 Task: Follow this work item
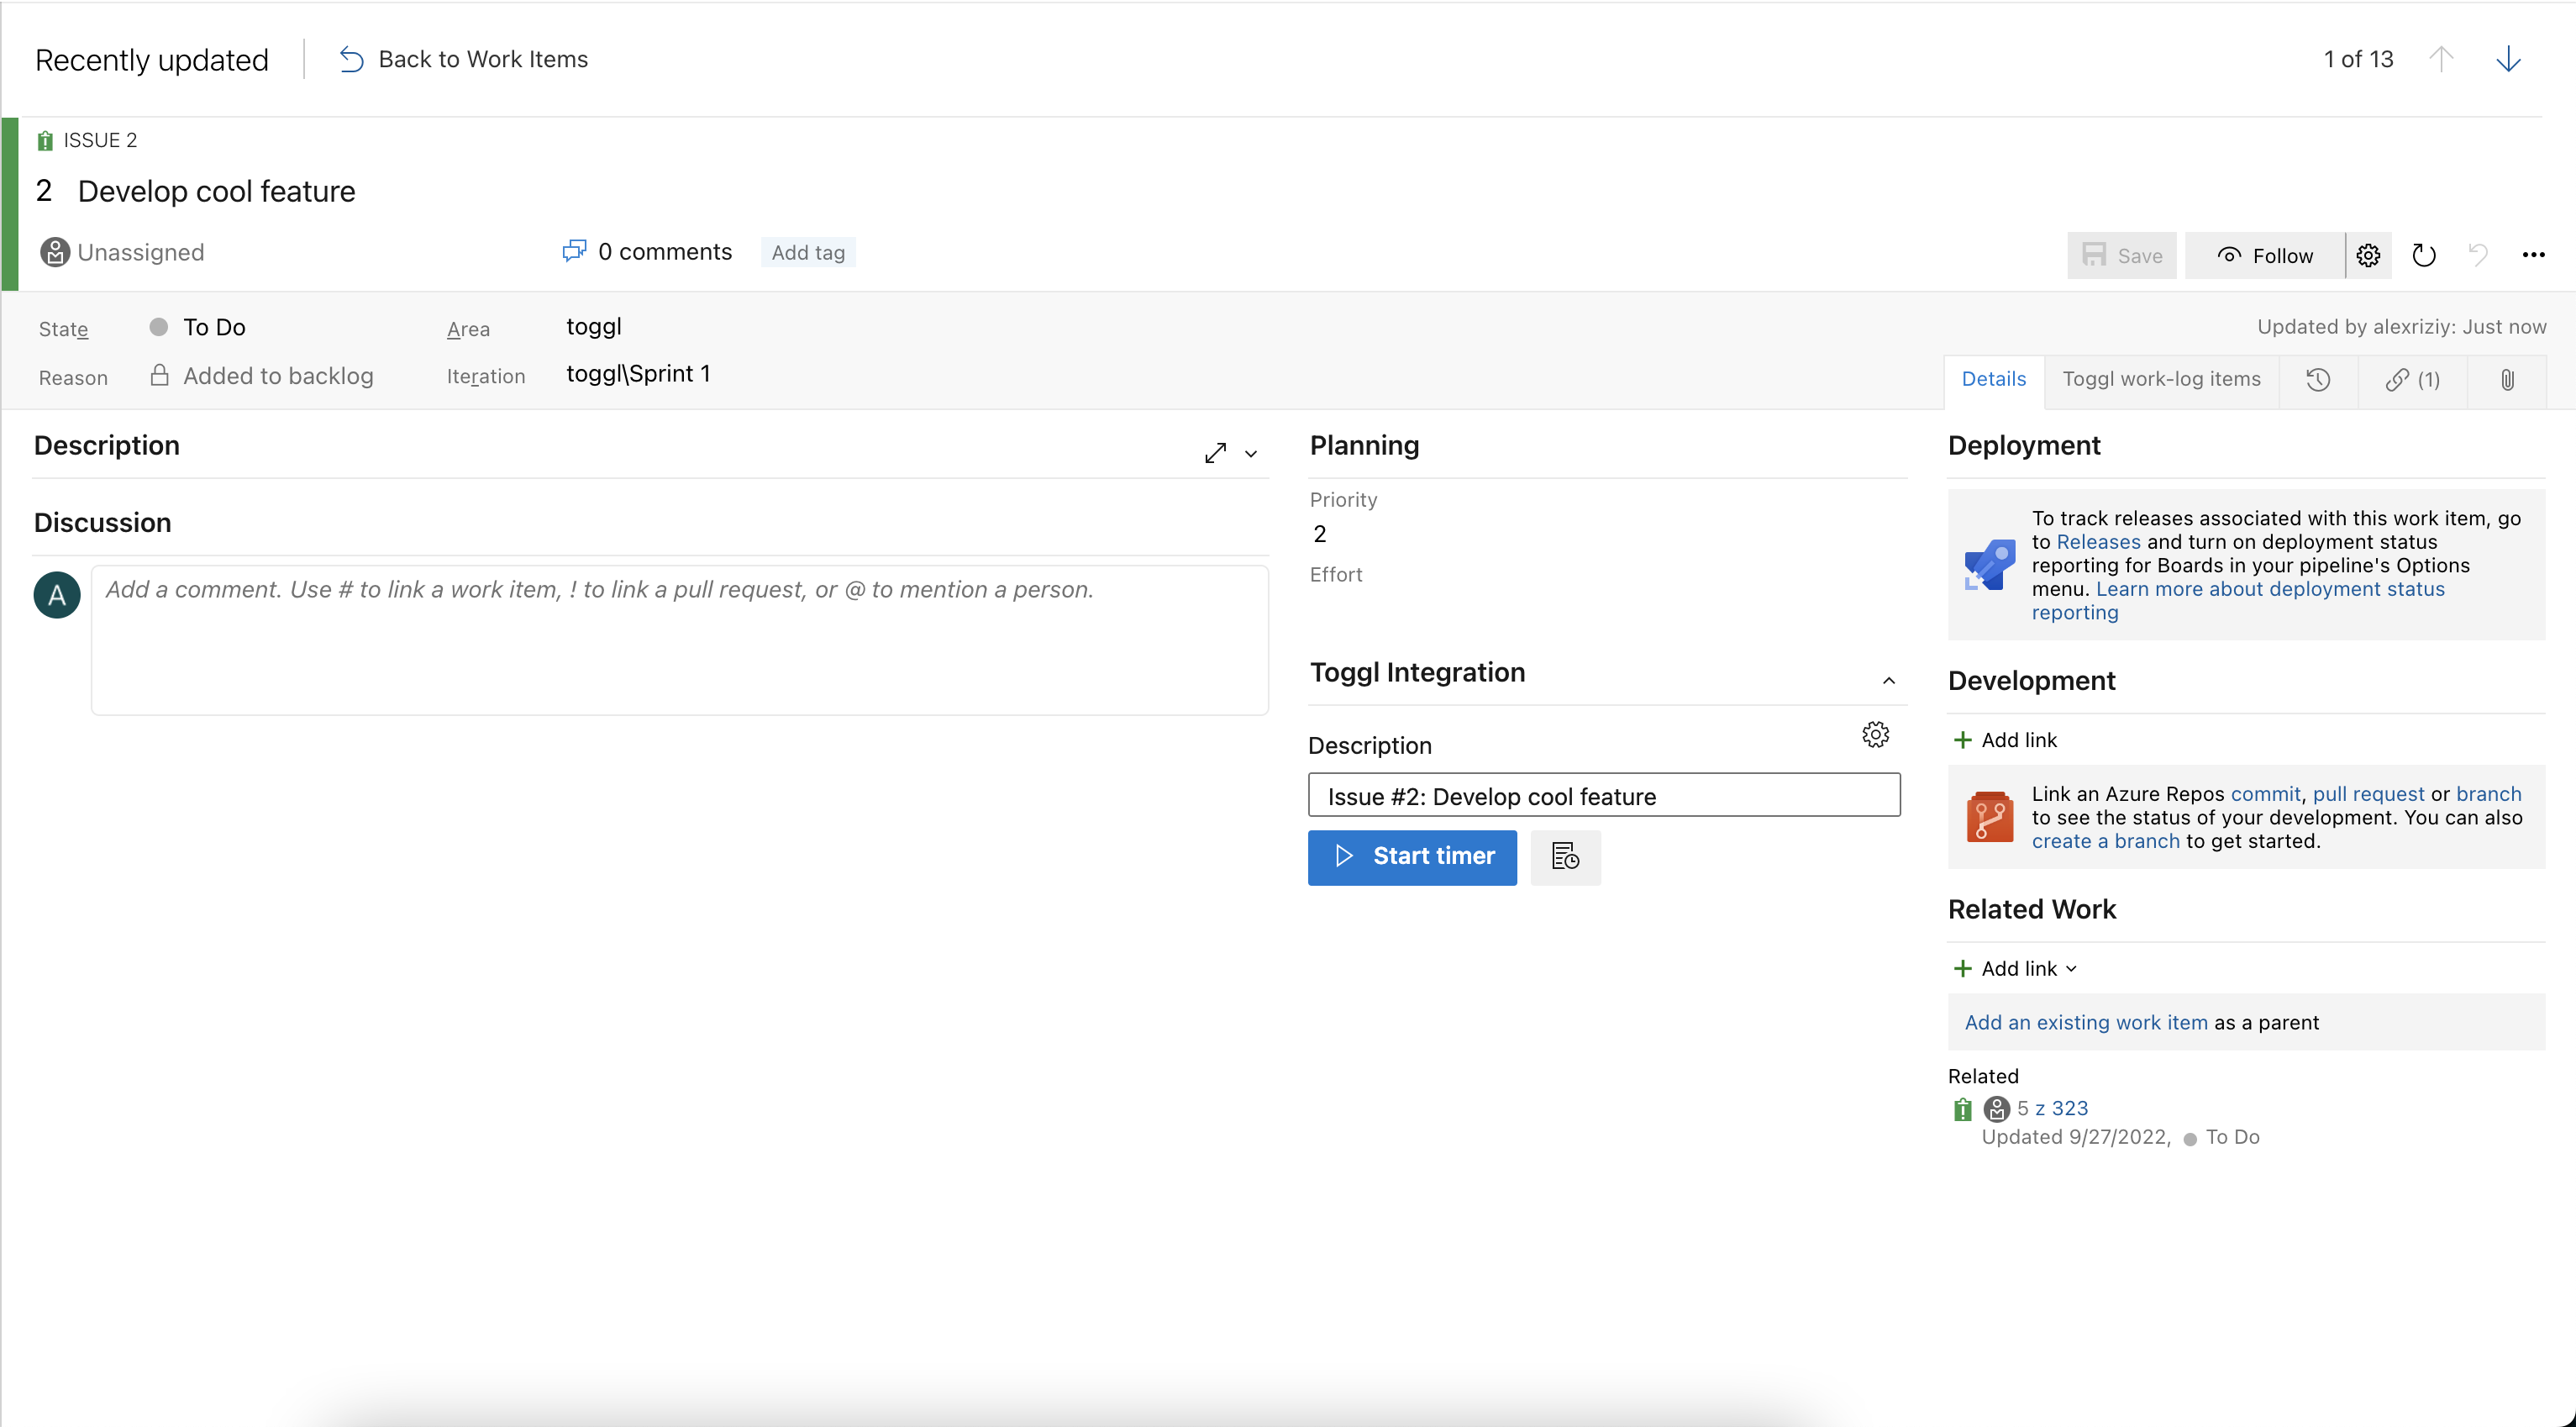(x=2264, y=255)
